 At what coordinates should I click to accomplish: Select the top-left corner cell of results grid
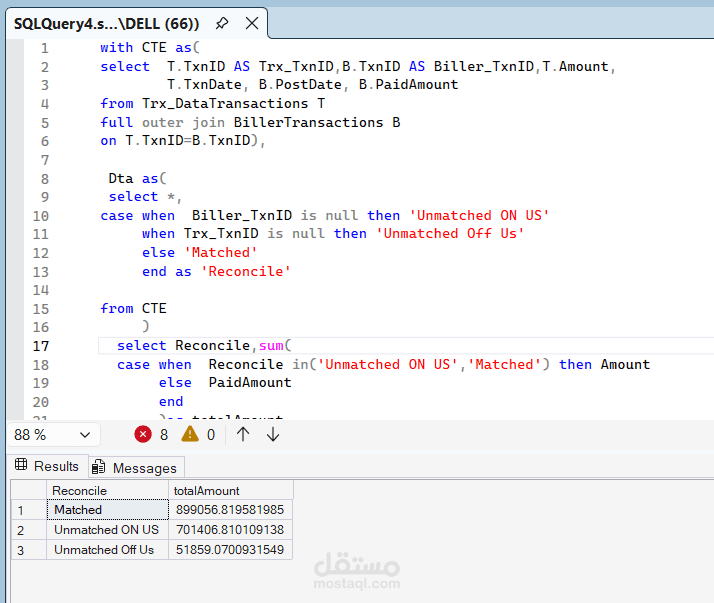coord(29,491)
